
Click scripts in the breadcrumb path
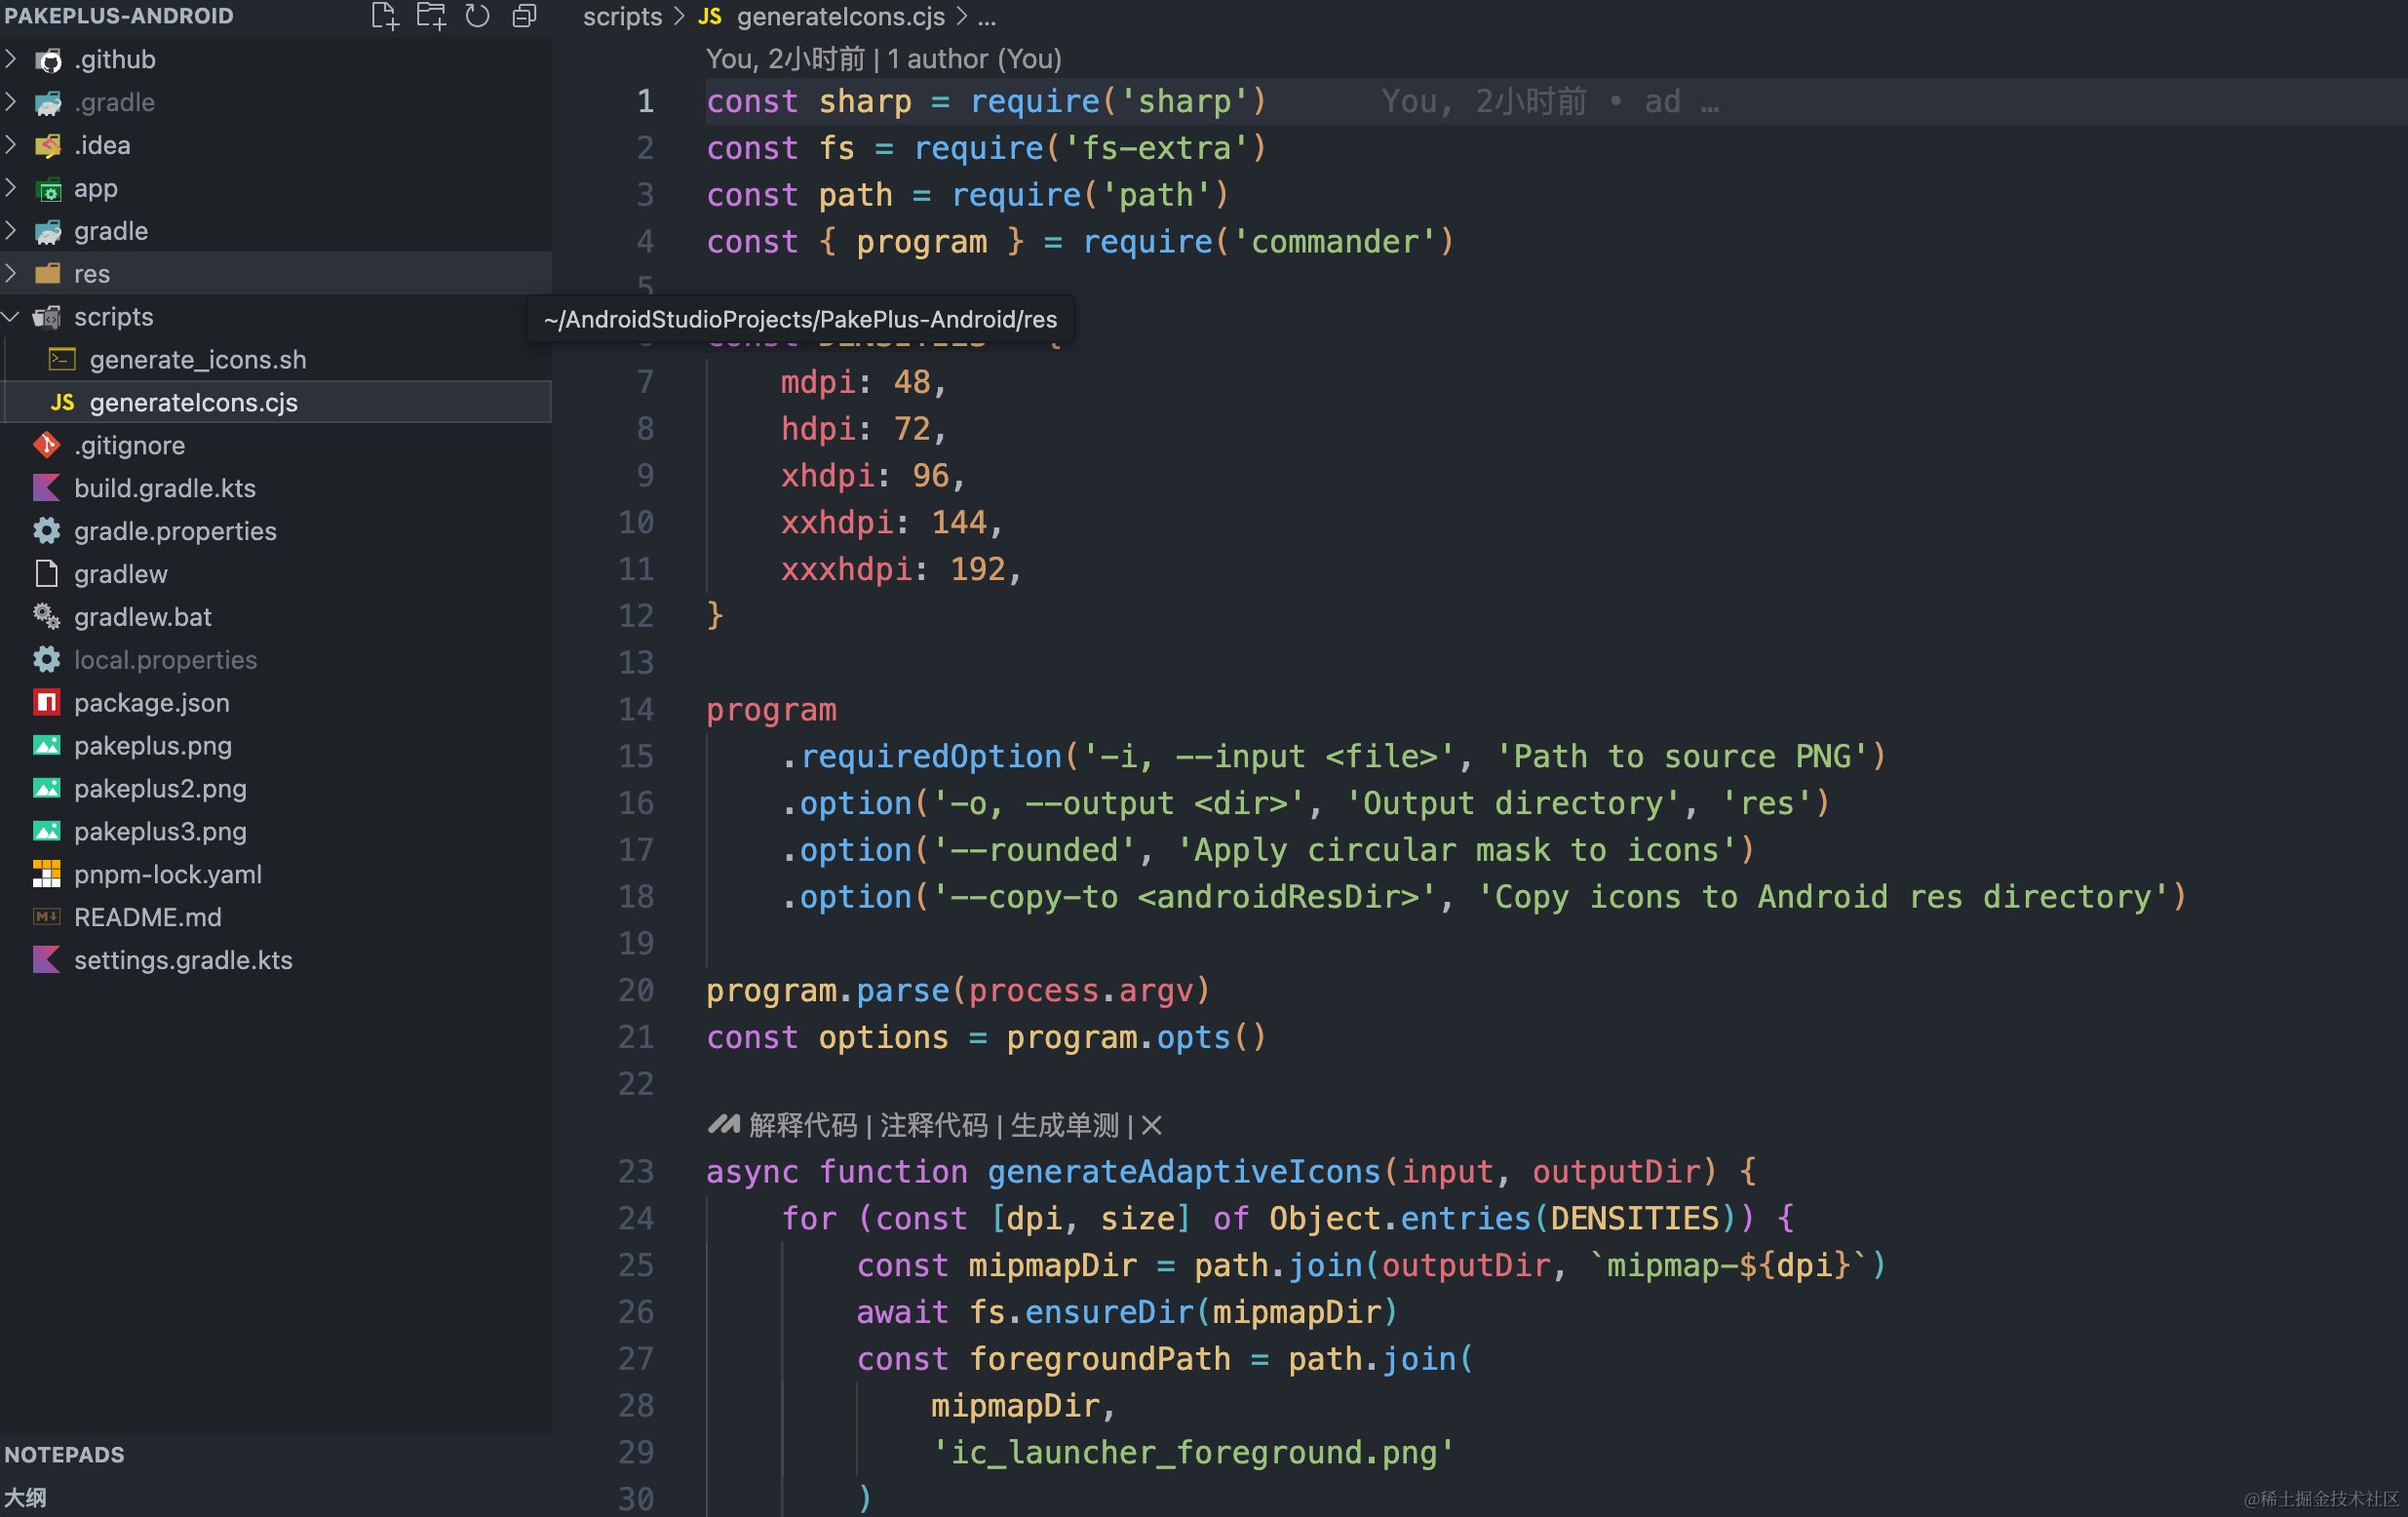[x=622, y=16]
